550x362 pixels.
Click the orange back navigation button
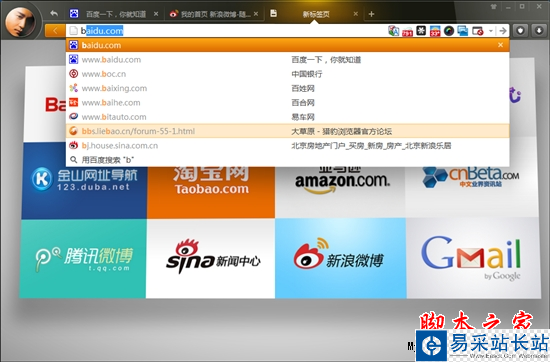55,31
